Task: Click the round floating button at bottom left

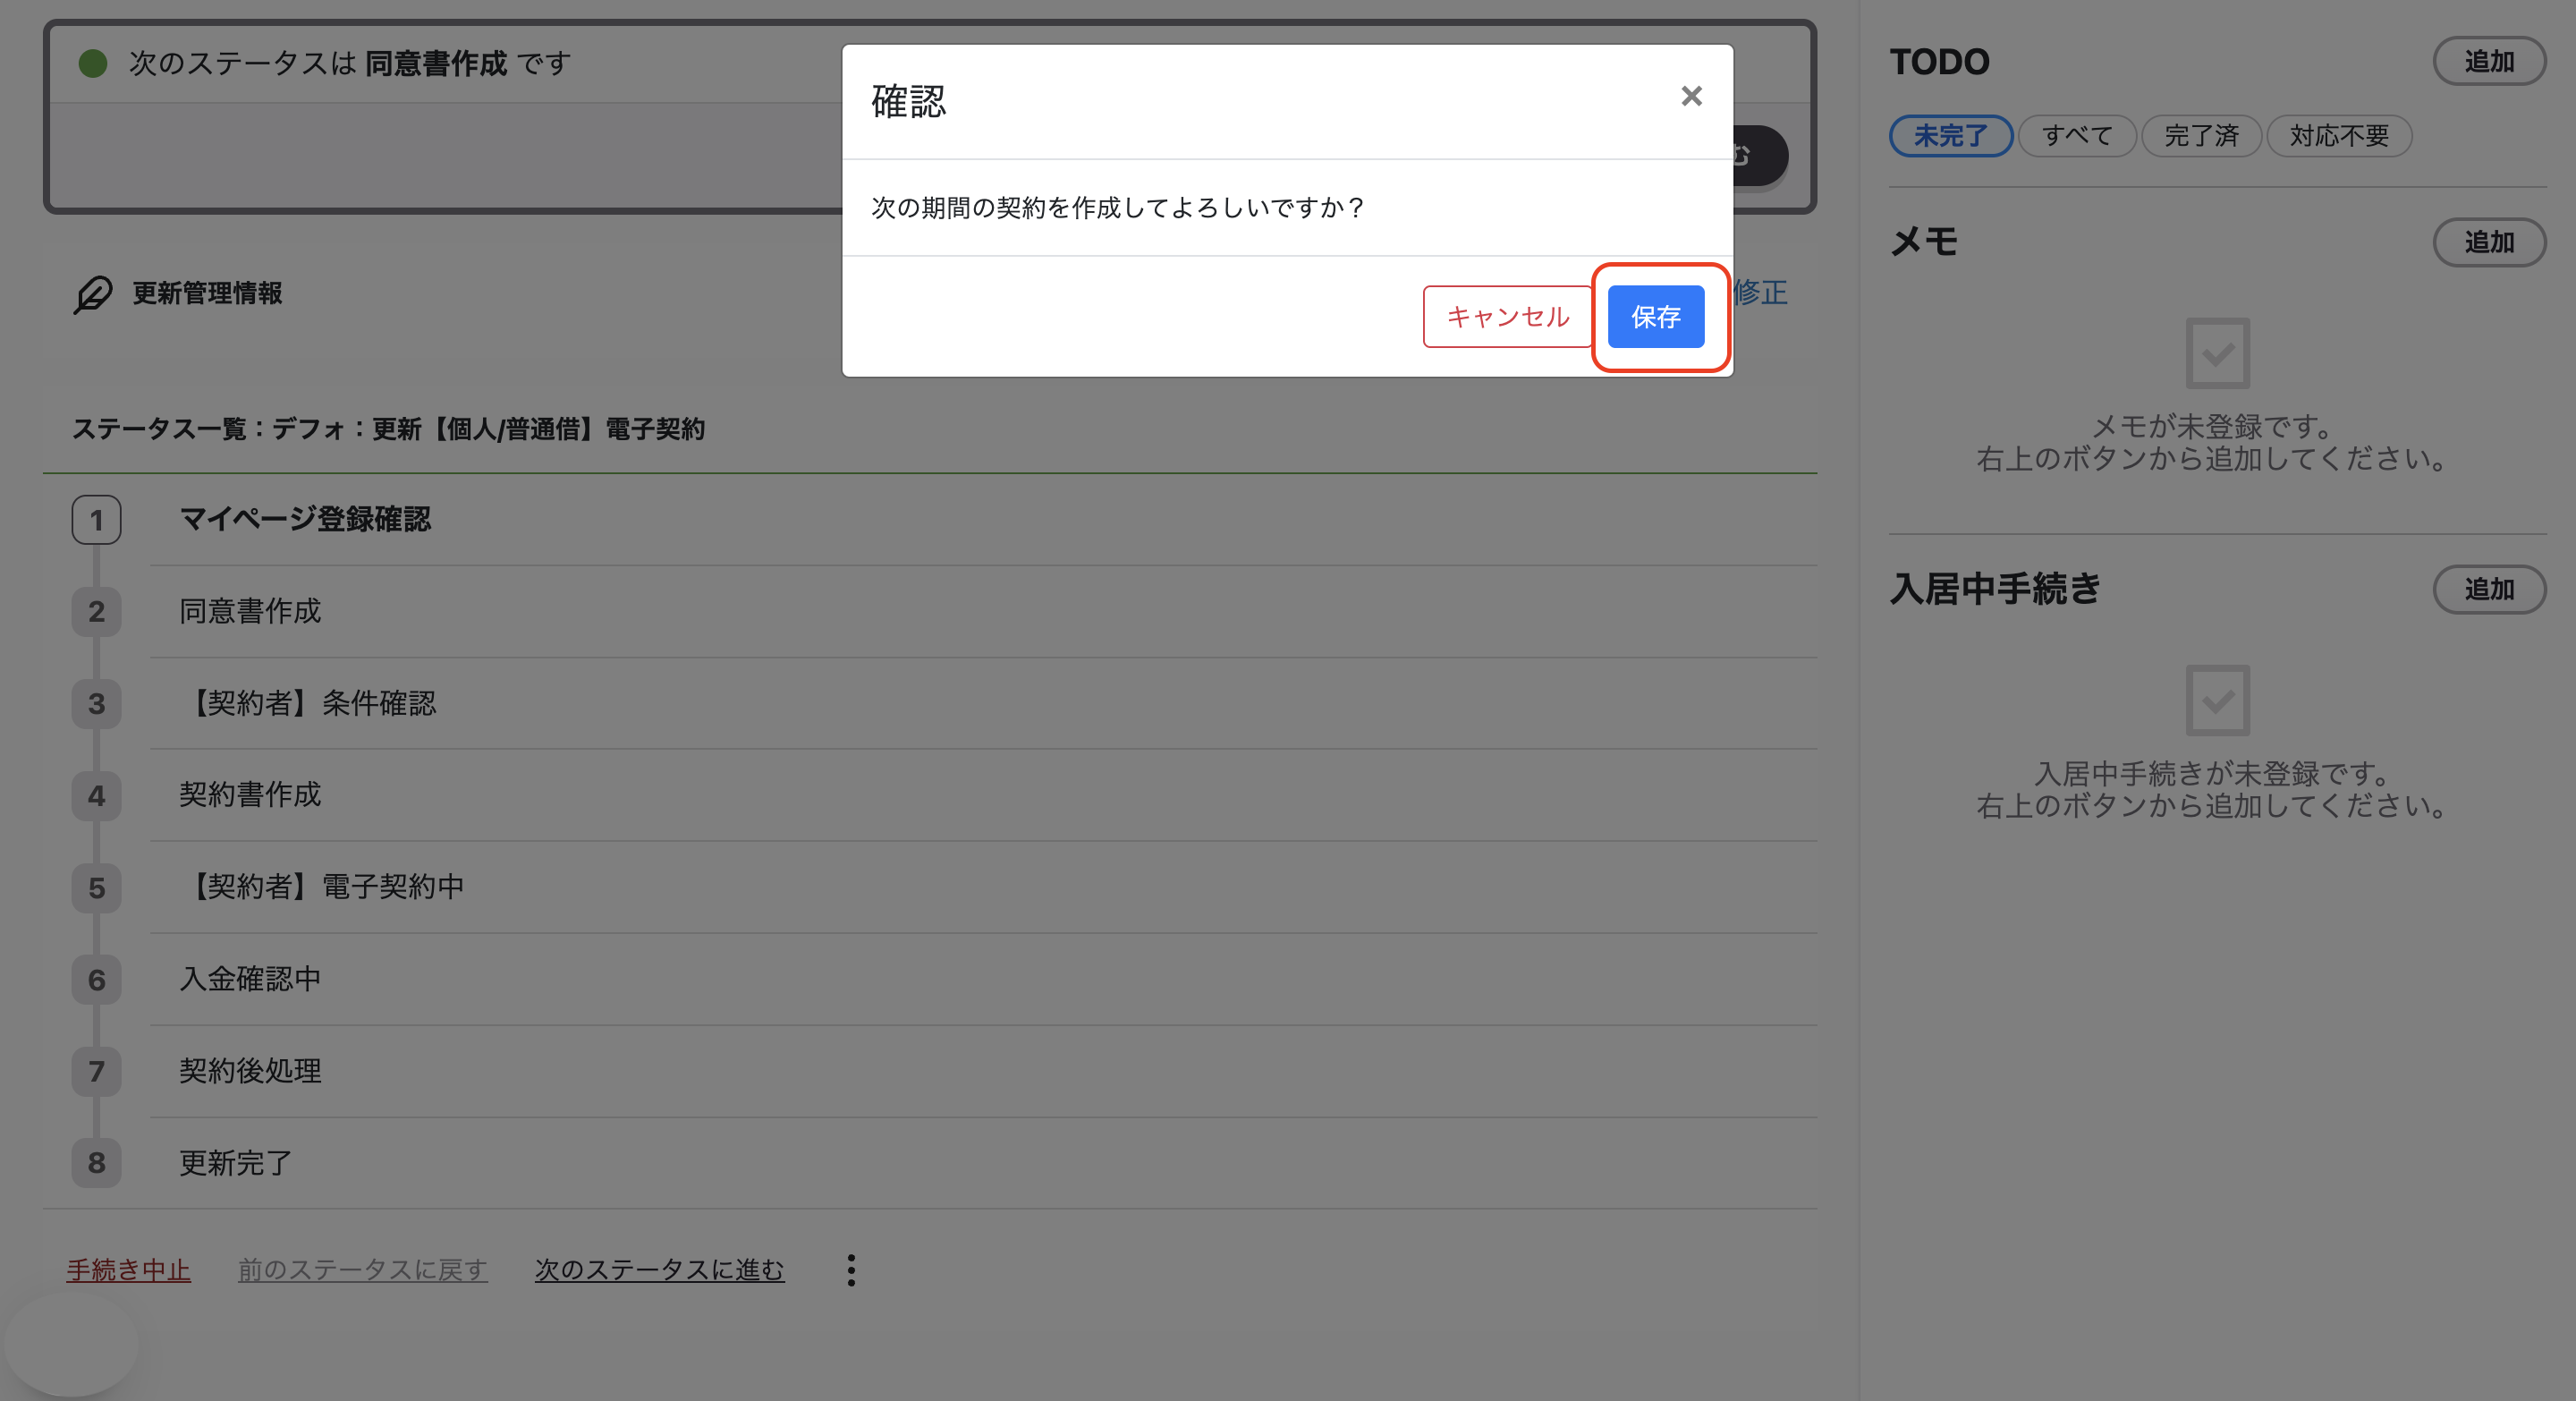Action: 71,1345
